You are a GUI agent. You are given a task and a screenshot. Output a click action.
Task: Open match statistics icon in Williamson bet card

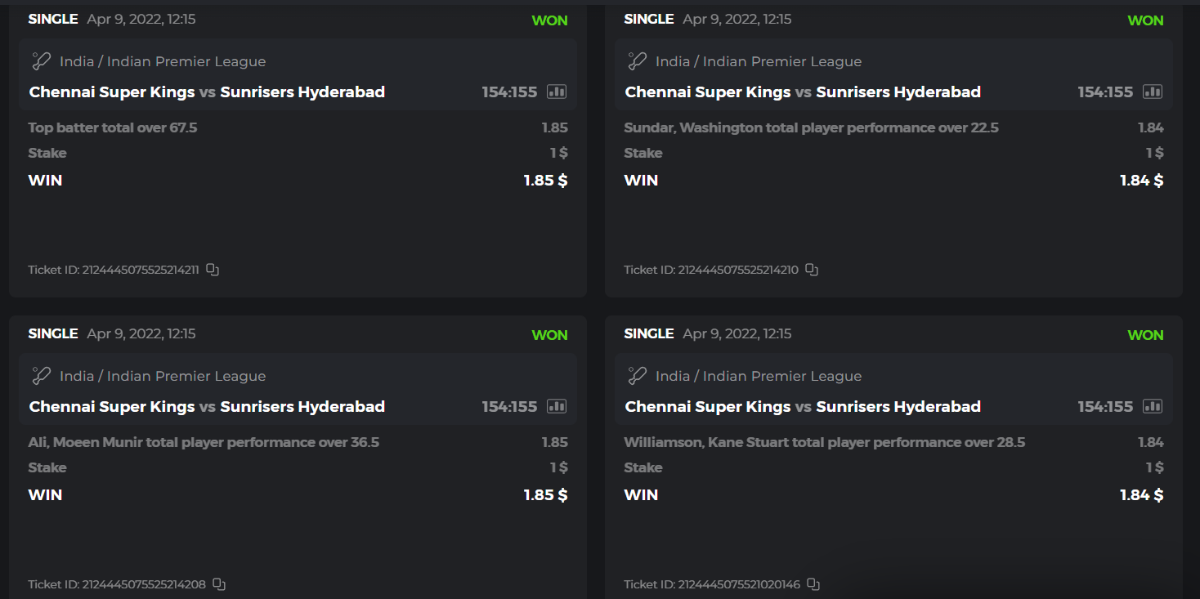click(x=1152, y=407)
